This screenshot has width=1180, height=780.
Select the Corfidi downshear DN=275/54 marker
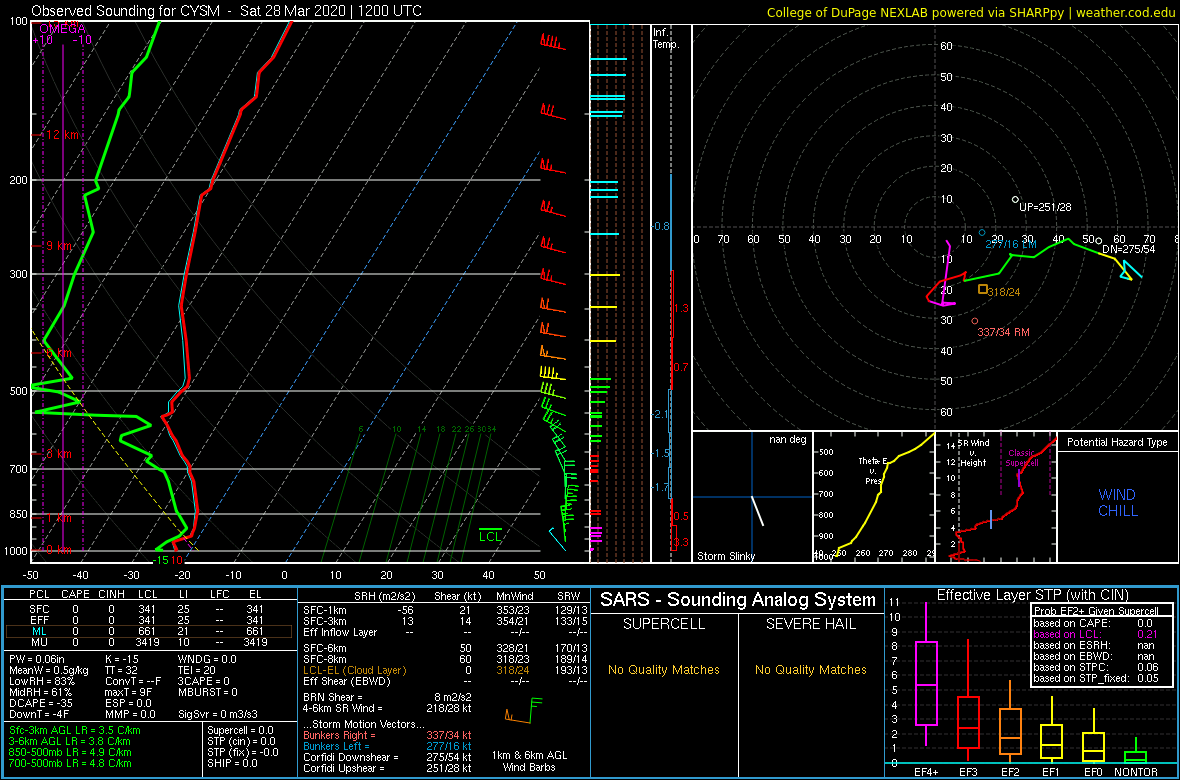click(x=1099, y=241)
